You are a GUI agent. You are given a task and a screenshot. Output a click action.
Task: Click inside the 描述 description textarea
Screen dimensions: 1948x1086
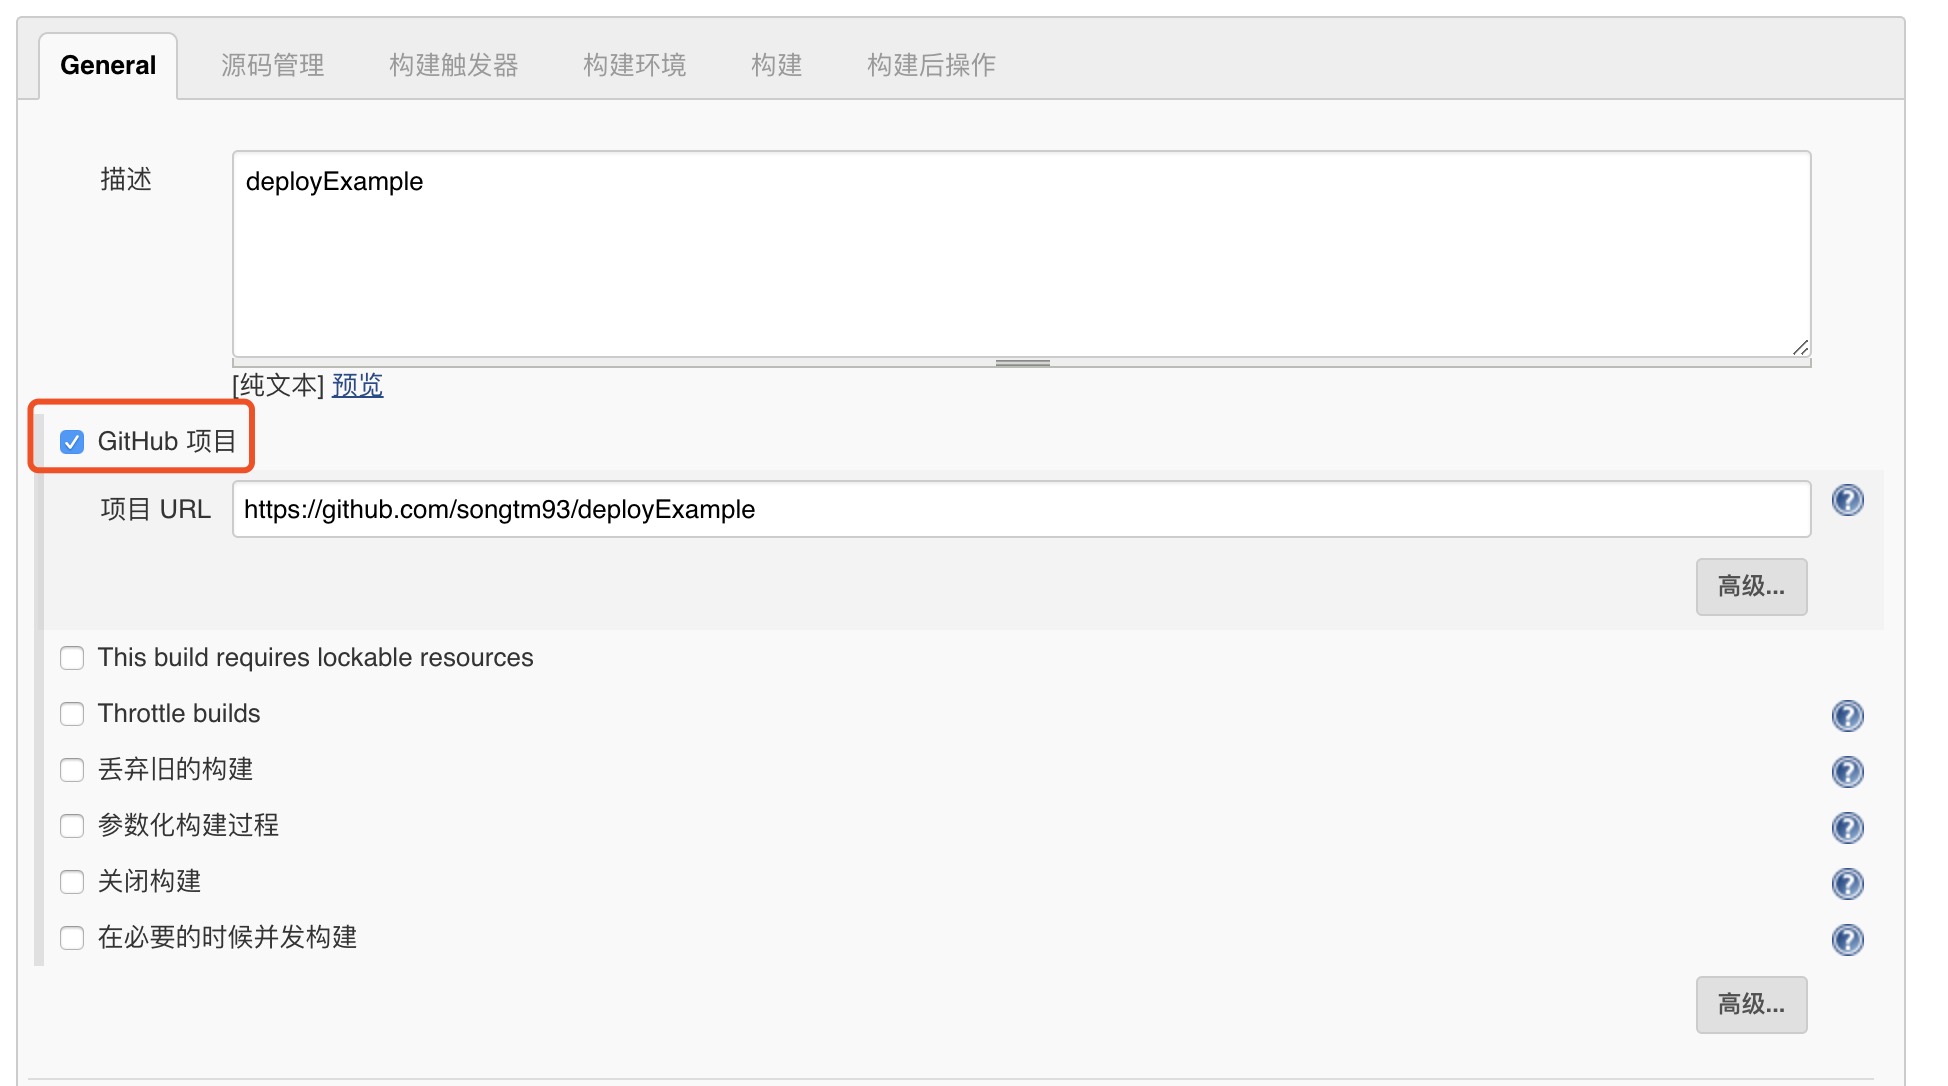pos(1020,255)
